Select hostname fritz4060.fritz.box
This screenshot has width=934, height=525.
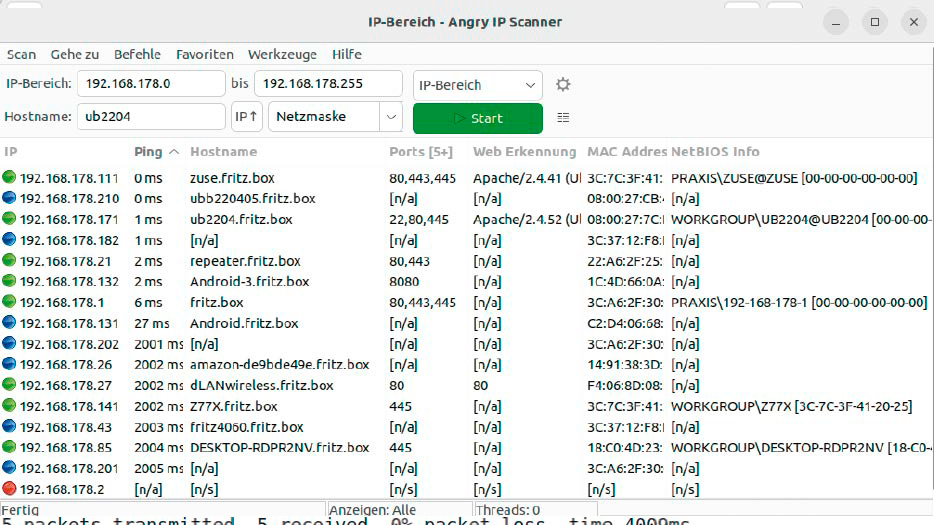(x=247, y=427)
